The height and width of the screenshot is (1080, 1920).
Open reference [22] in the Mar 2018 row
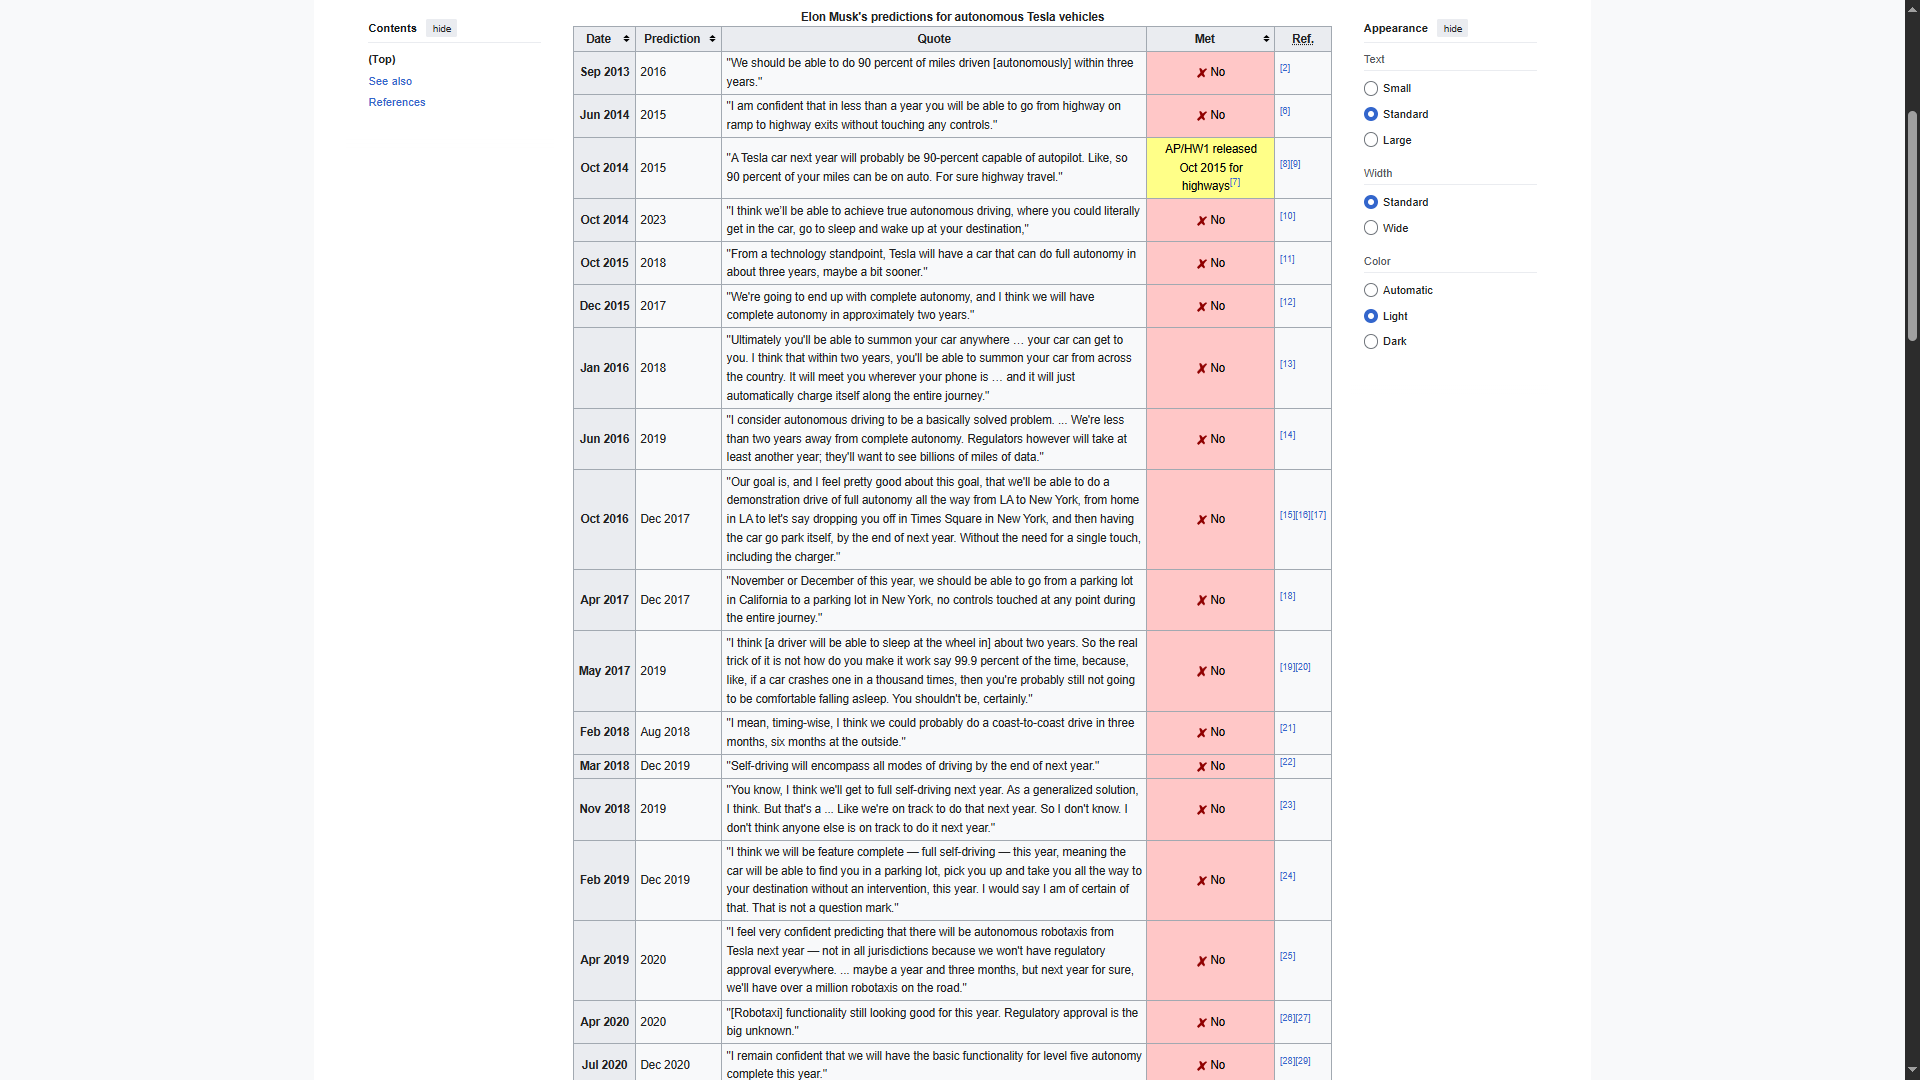pos(1288,763)
